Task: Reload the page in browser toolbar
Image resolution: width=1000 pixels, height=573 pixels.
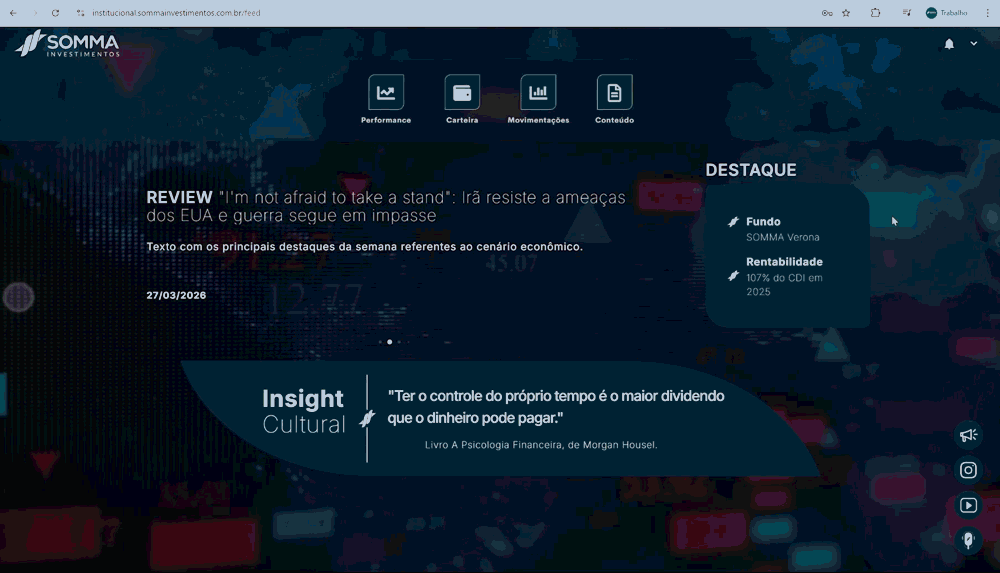Action: [55, 13]
